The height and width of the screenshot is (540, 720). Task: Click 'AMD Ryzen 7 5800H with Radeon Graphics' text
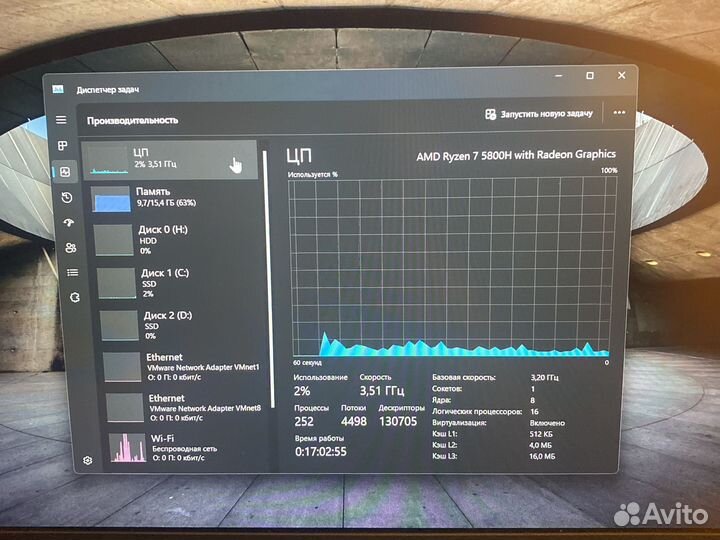[x=516, y=155]
